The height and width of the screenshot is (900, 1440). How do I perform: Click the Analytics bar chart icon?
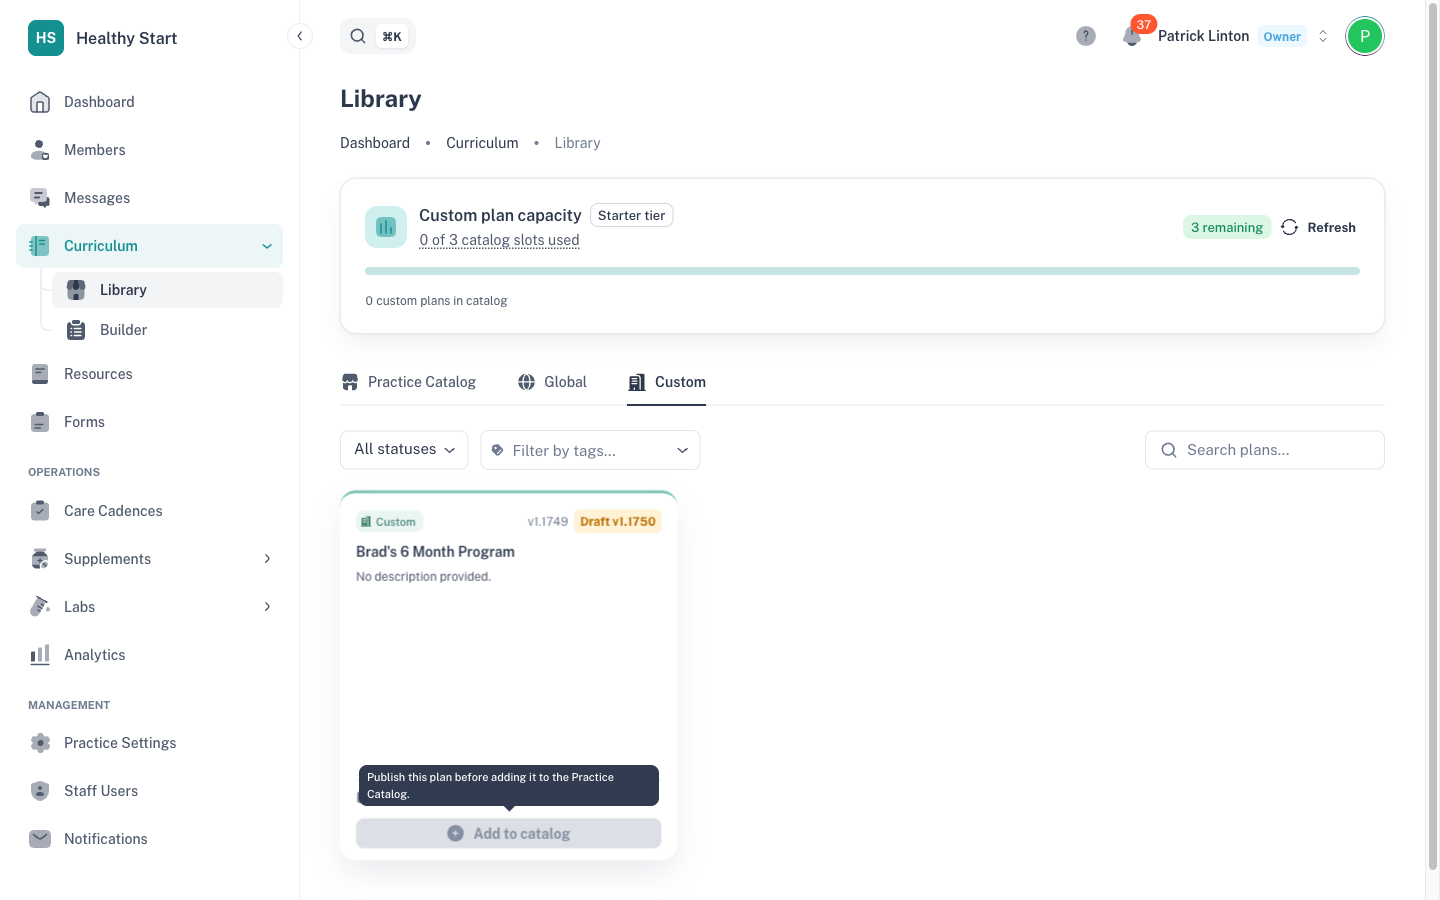(x=40, y=655)
